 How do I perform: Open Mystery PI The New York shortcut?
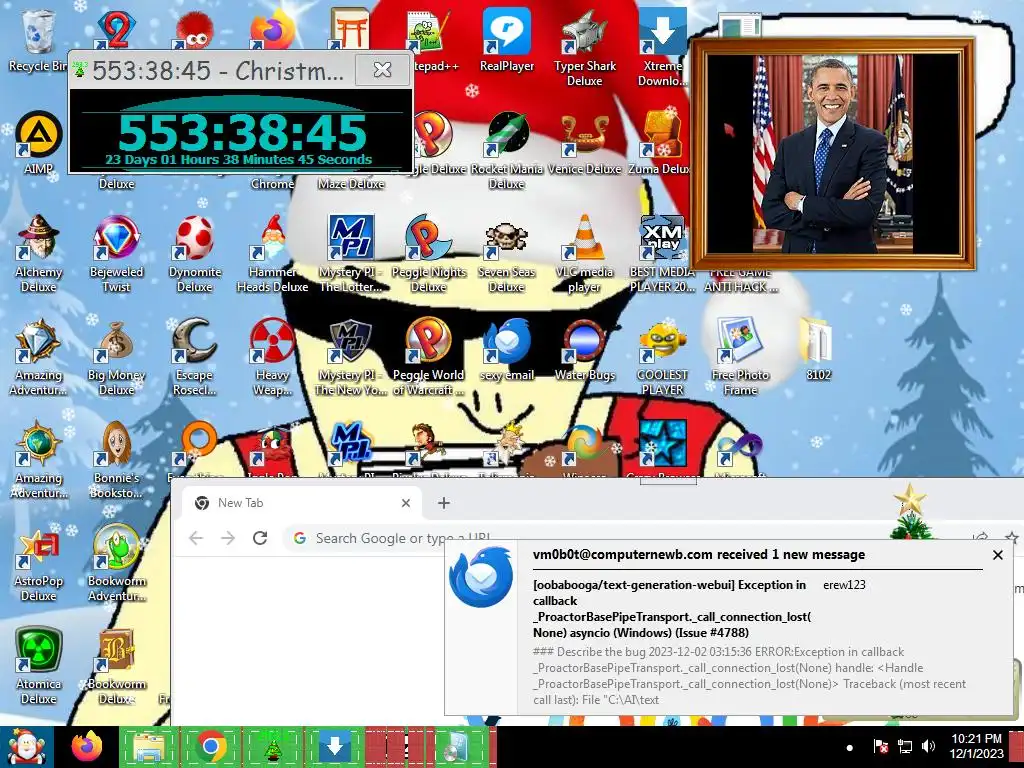pyautogui.click(x=351, y=357)
